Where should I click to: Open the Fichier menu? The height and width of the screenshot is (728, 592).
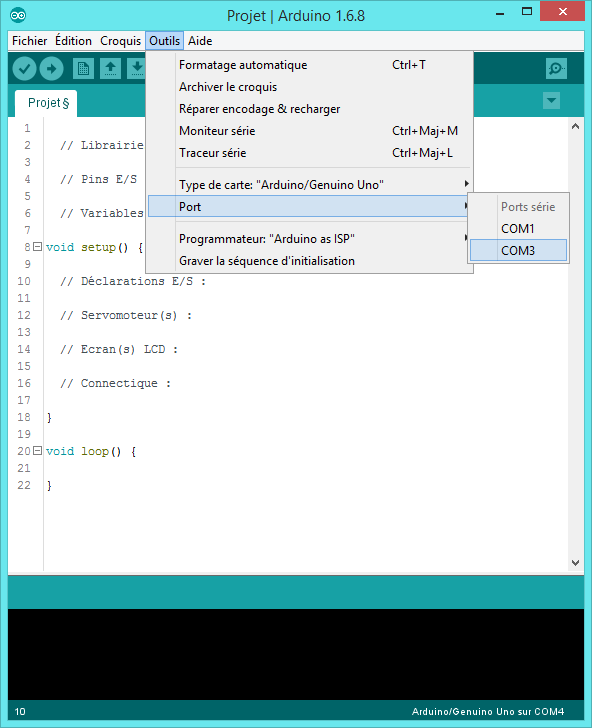click(x=30, y=41)
